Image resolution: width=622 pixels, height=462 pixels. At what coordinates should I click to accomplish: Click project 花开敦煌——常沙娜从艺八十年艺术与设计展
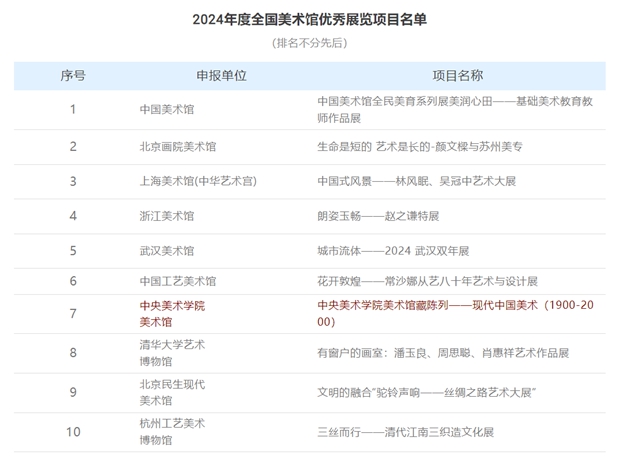tap(427, 281)
